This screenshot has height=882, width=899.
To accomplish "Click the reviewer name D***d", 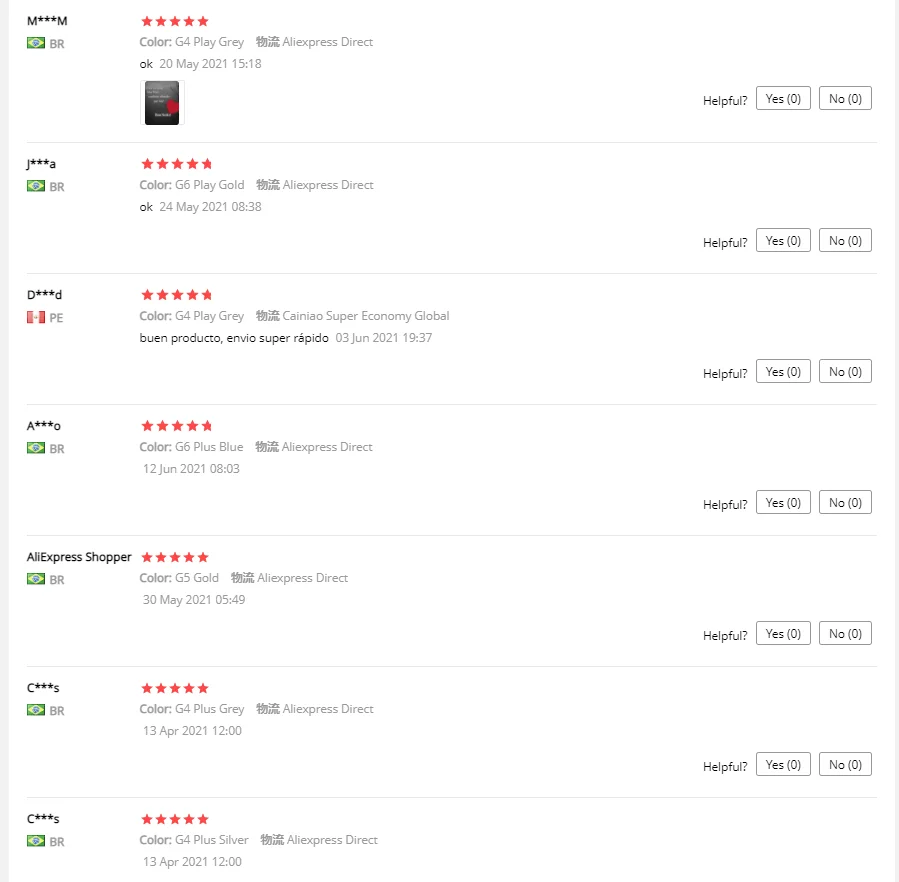I will tap(44, 295).
